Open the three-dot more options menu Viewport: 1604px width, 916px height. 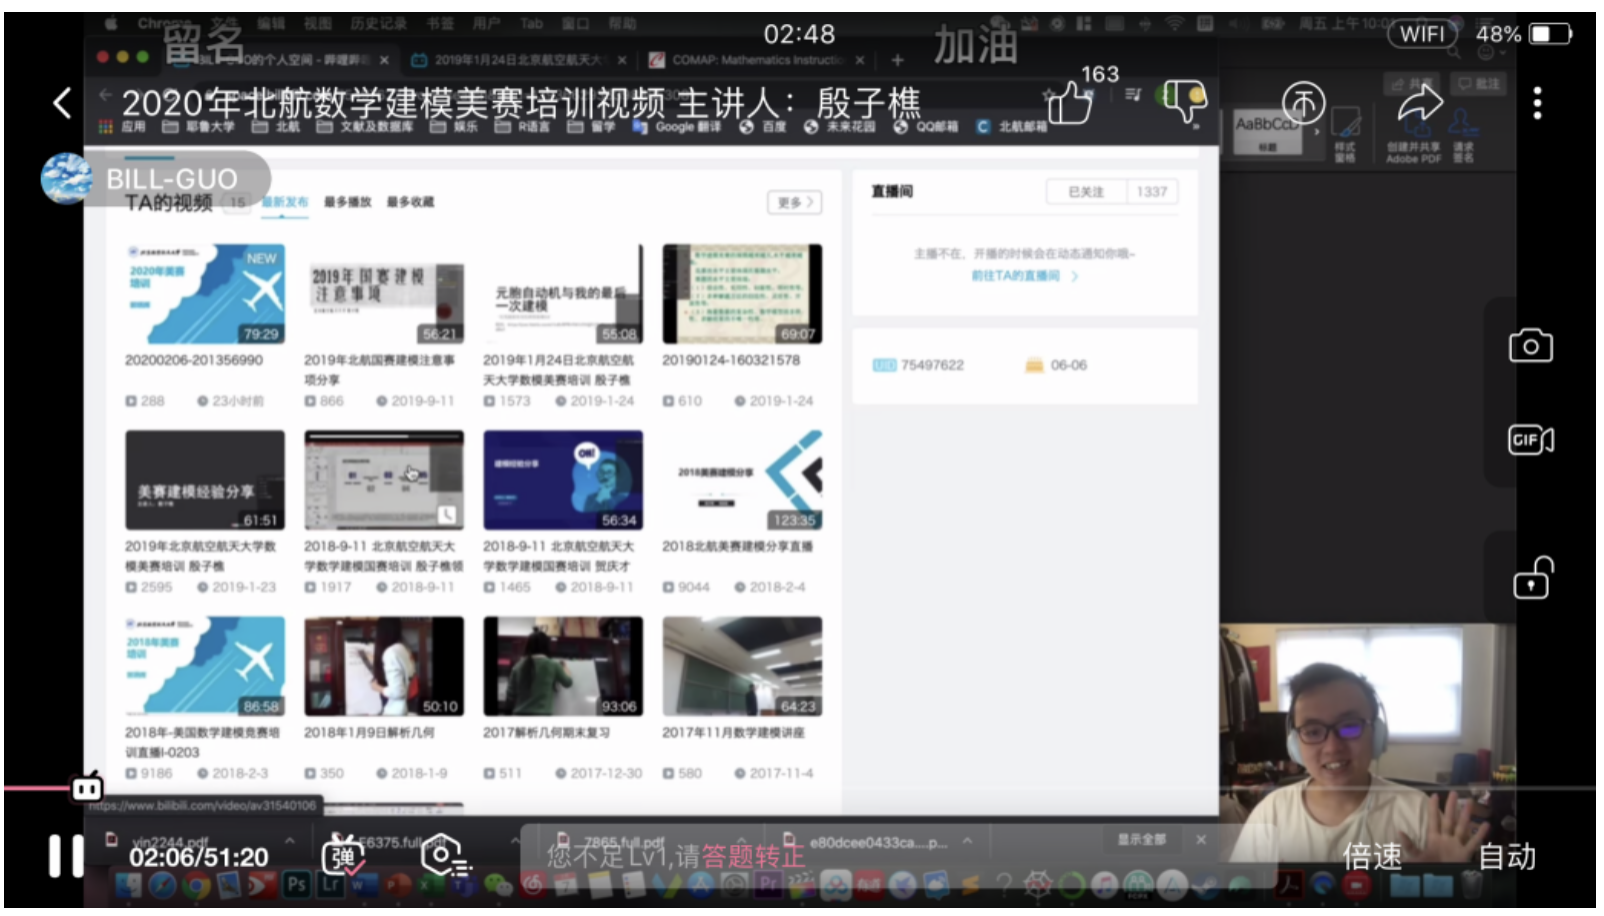coord(1538,103)
